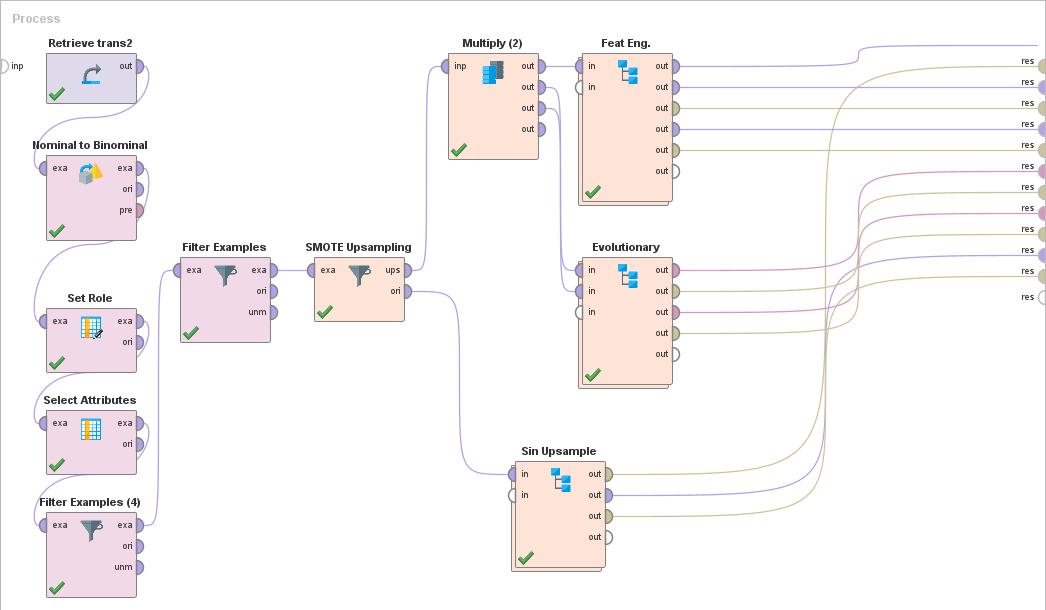
Task: Click the 'ups' output port on SMOTE Upsampling
Action: (409, 270)
